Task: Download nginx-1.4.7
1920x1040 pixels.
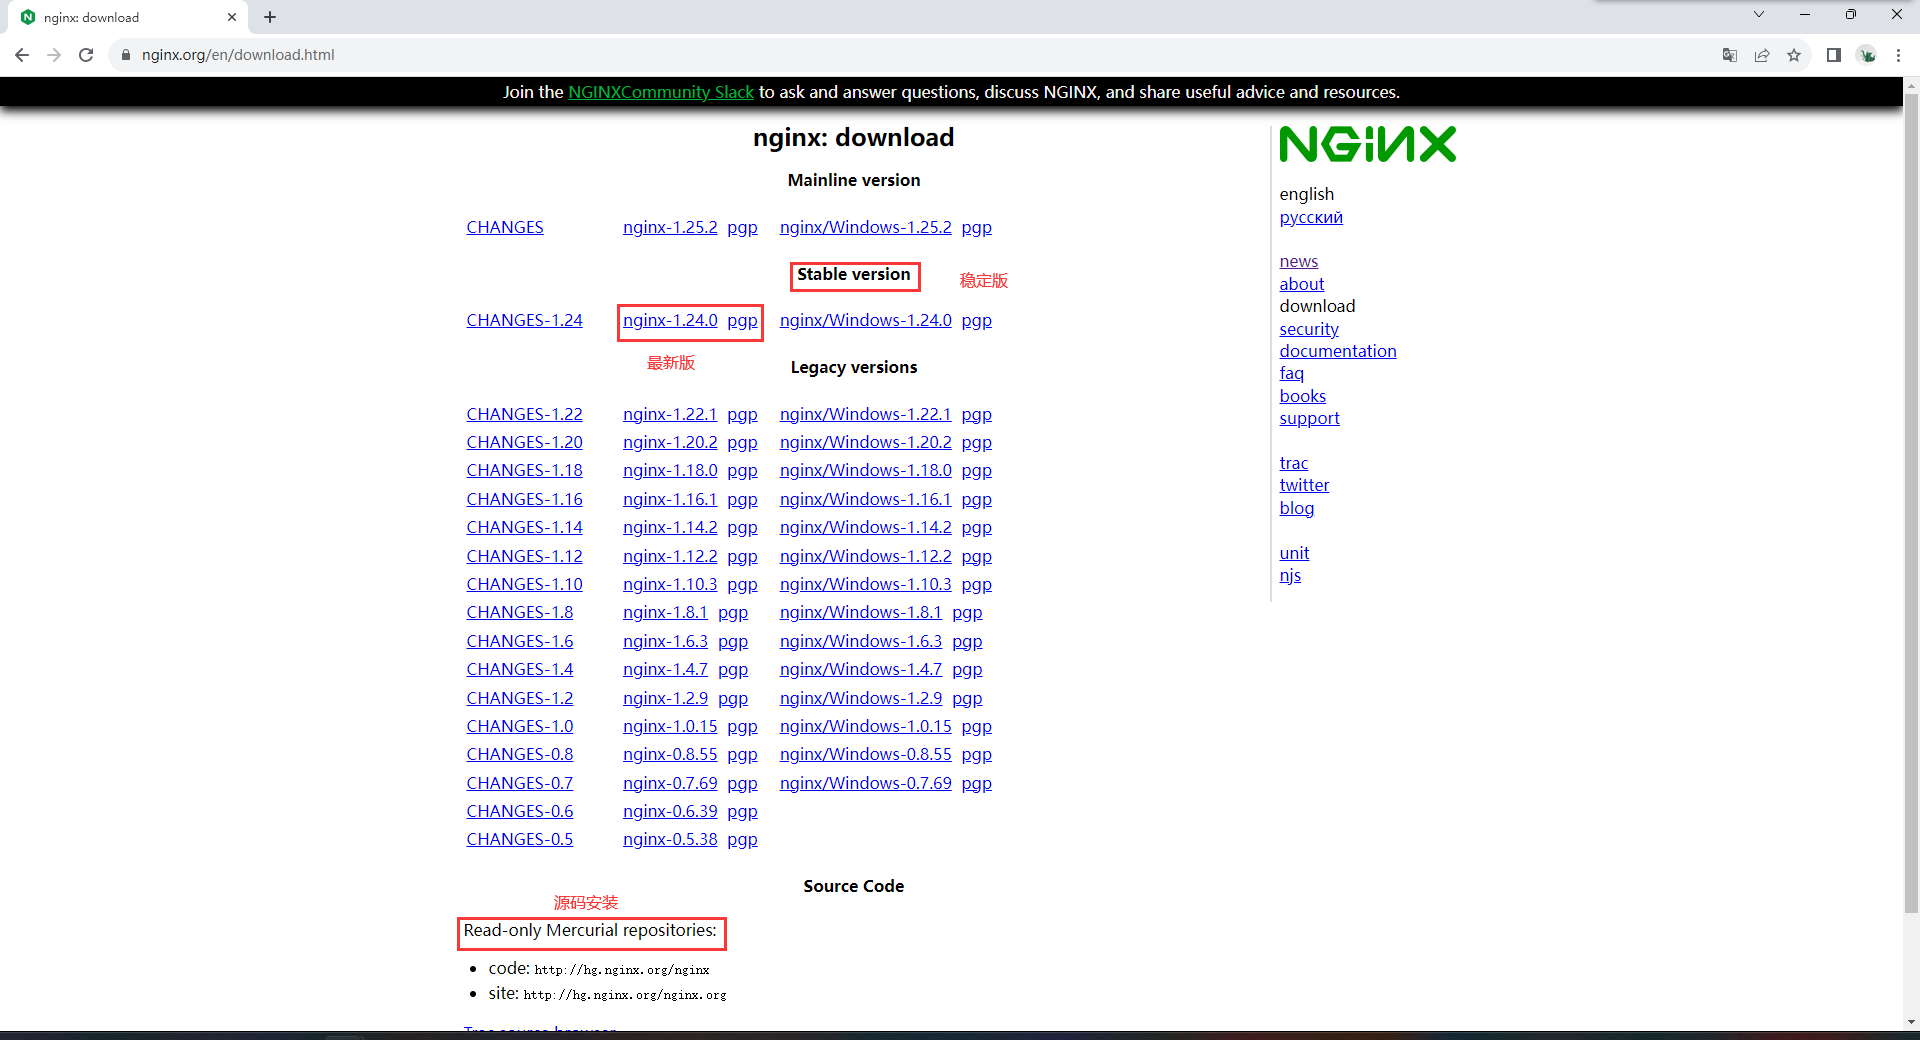Action: (665, 669)
